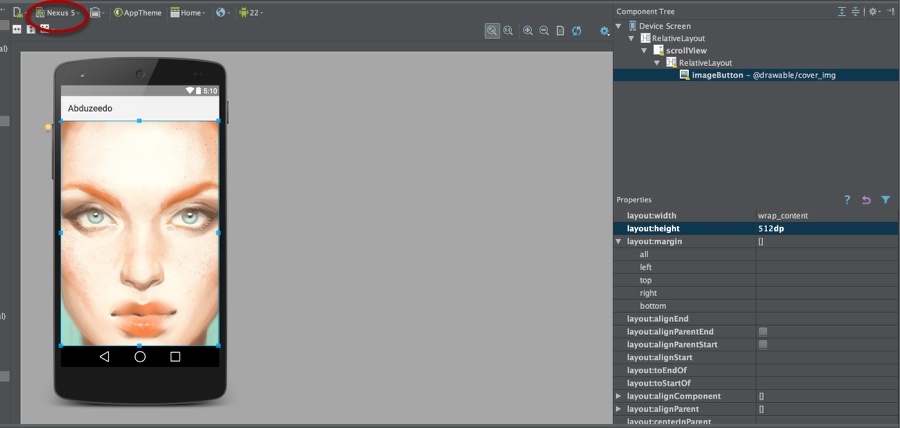Select the Device Screen tree row
Image resolution: width=900 pixels, height=428 pixels.
point(756,26)
